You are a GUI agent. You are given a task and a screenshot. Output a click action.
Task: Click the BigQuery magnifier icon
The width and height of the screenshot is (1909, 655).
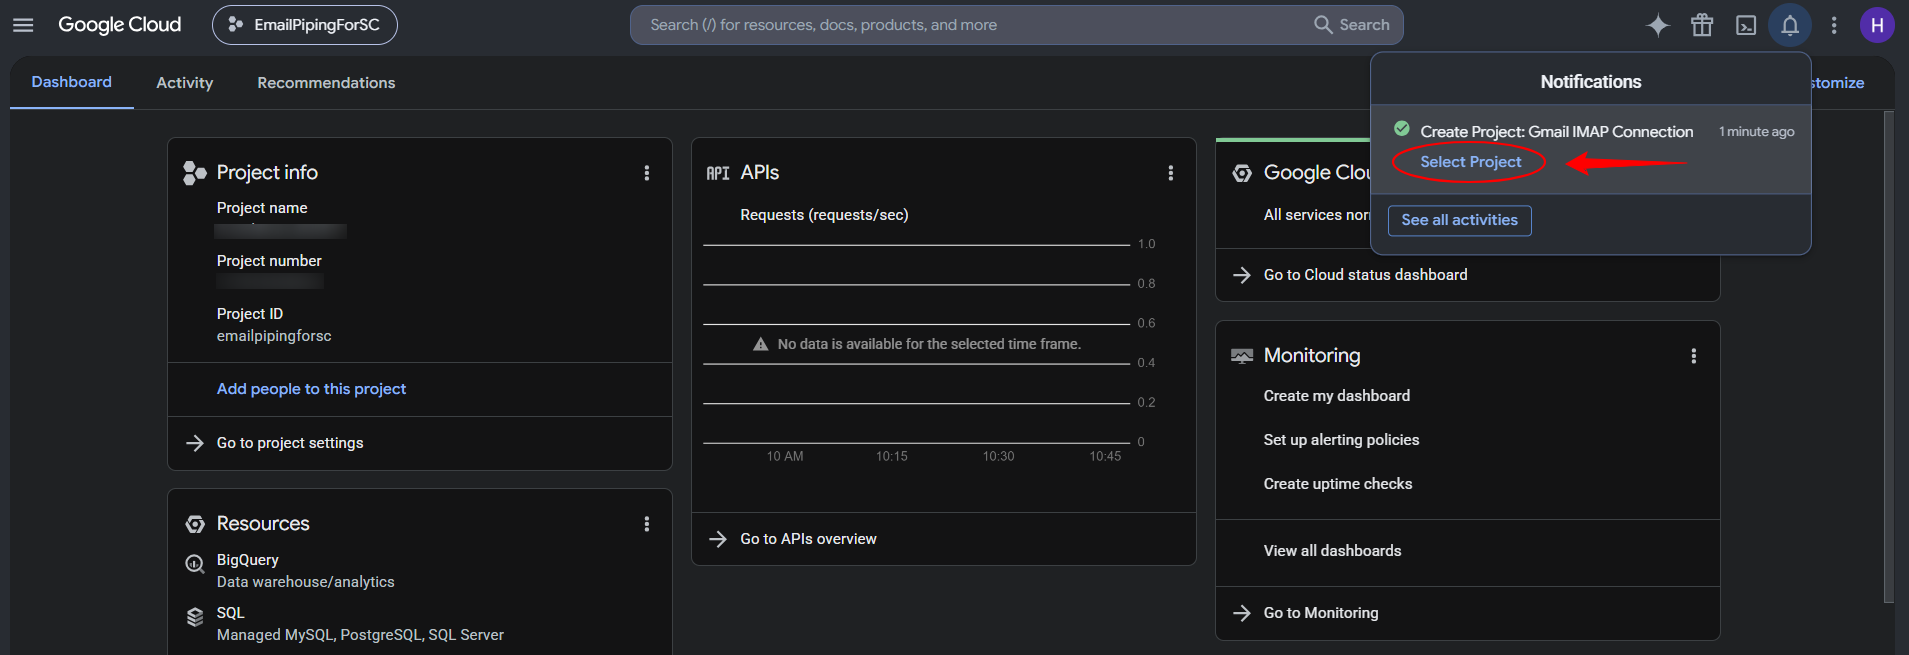pyautogui.click(x=195, y=564)
